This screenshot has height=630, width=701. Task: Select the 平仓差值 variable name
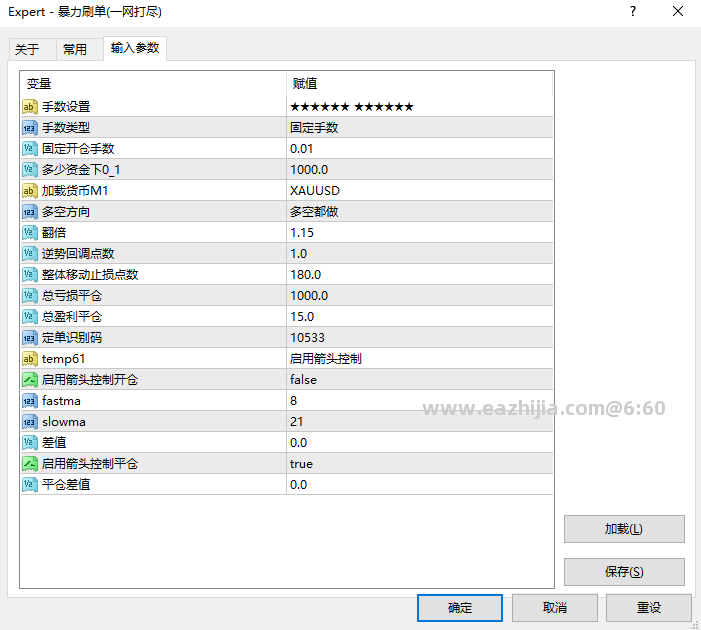66,485
